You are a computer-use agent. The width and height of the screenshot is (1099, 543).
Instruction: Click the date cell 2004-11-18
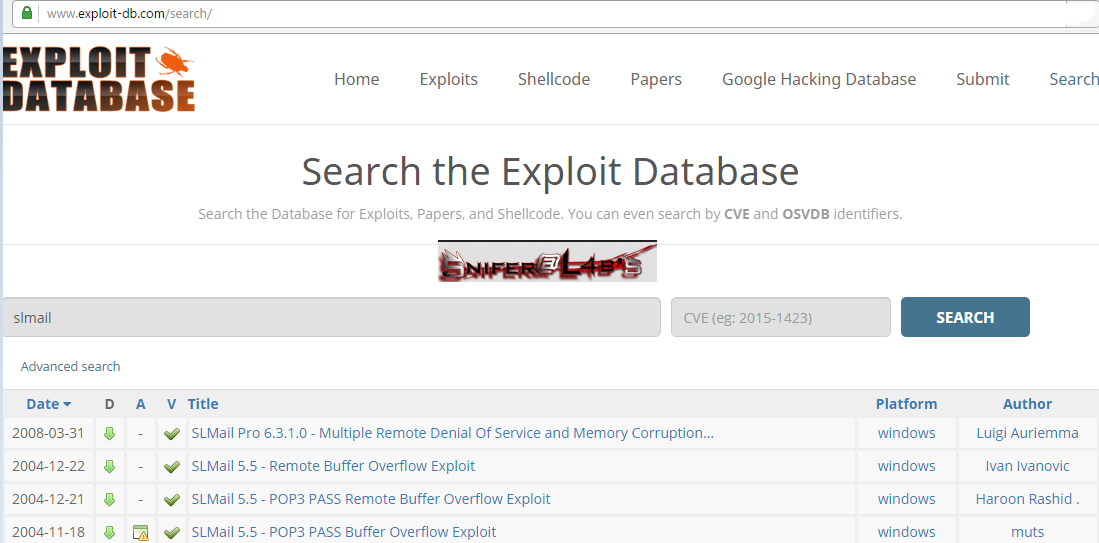[48, 532]
